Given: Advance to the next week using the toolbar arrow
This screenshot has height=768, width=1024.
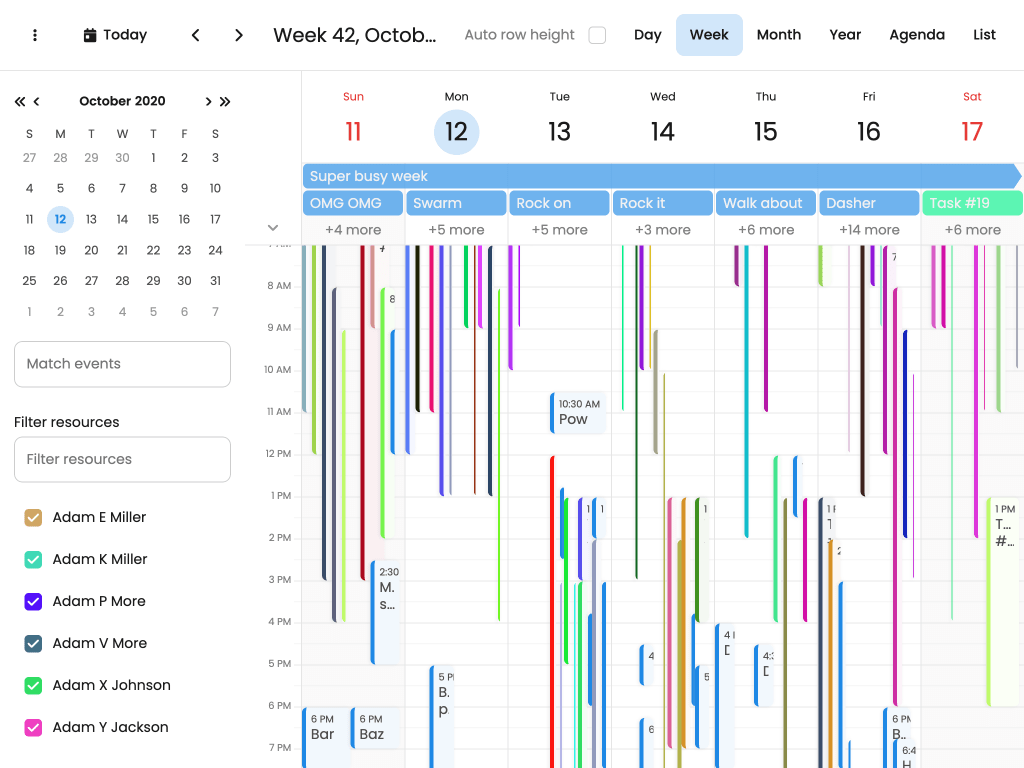Looking at the screenshot, I should 239,35.
